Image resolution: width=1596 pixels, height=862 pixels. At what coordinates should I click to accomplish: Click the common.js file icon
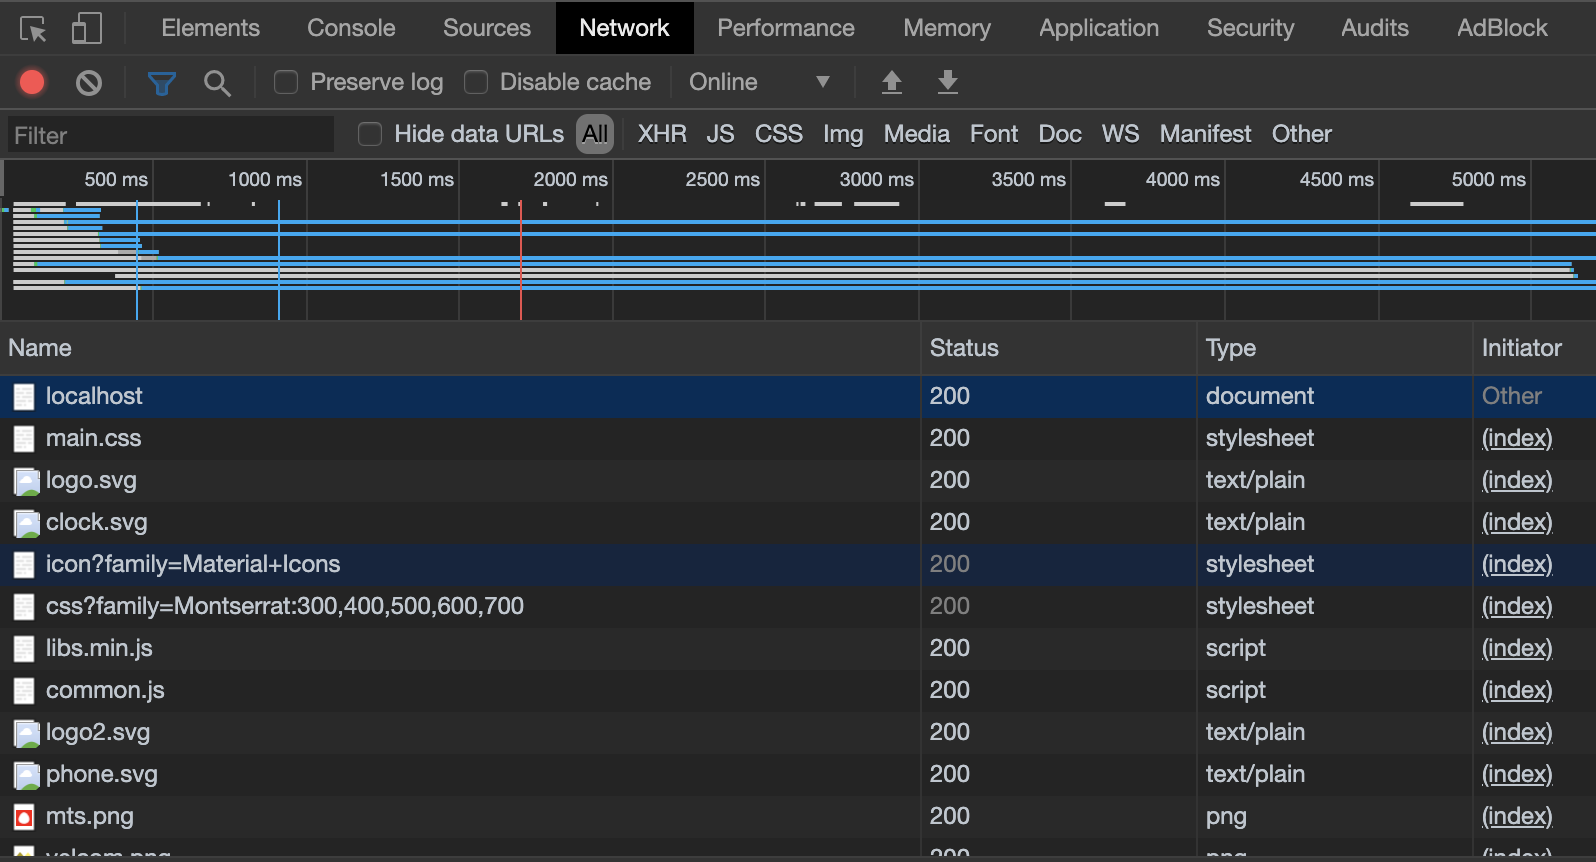[x=24, y=691]
